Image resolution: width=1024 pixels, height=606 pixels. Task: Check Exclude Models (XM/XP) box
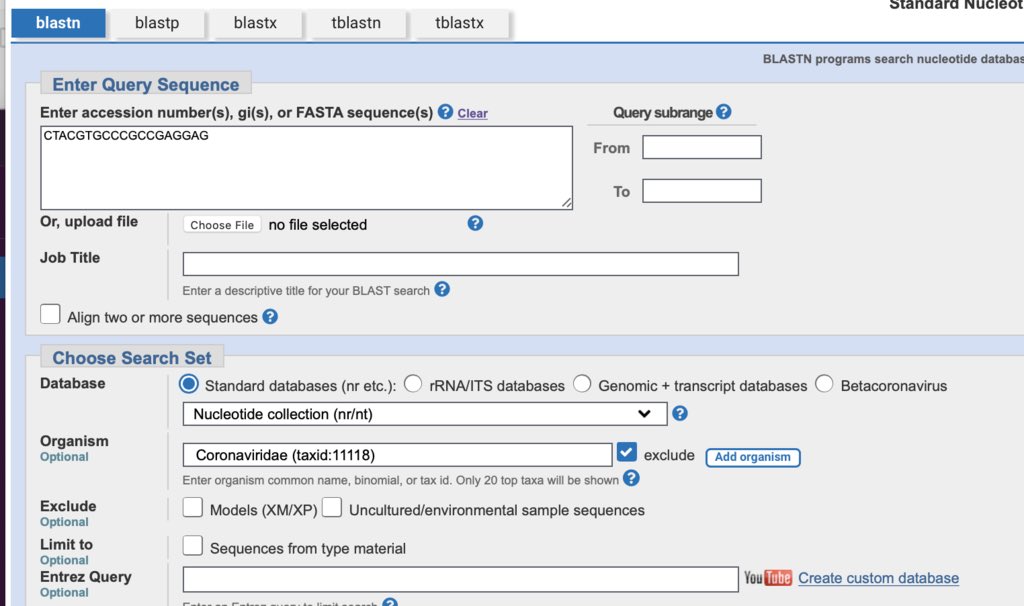[x=193, y=507]
